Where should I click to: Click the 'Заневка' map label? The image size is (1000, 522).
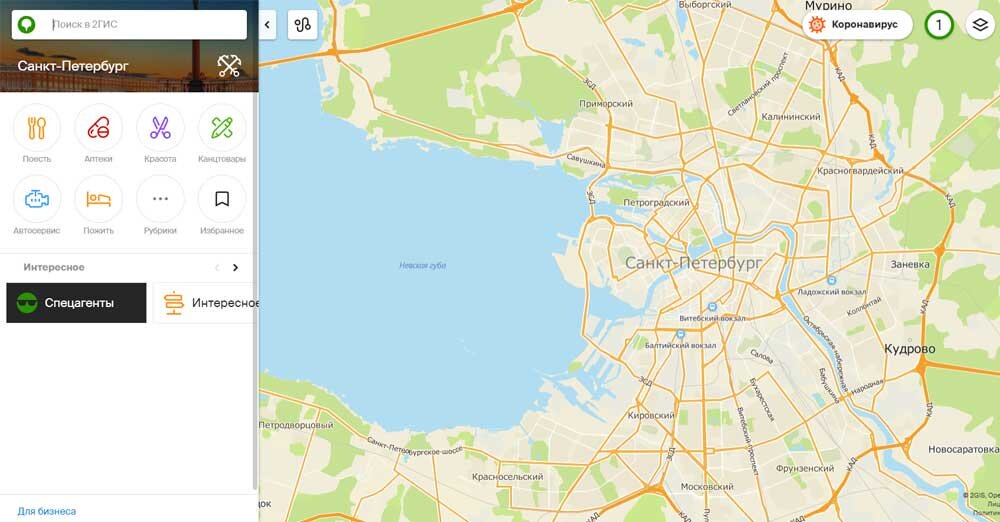click(x=910, y=264)
